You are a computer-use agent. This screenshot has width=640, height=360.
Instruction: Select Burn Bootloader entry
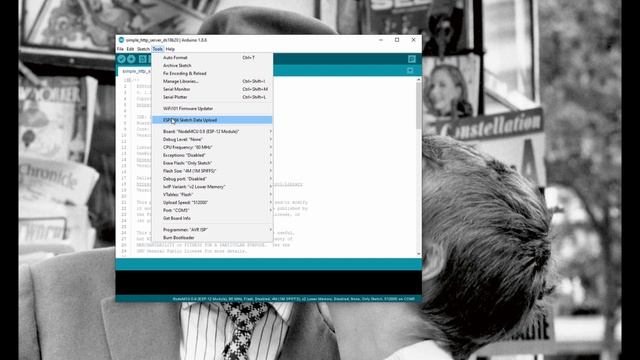(212, 238)
